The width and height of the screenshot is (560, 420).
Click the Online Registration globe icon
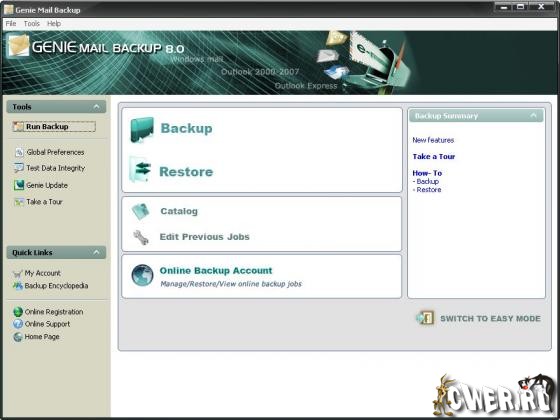click(18, 312)
